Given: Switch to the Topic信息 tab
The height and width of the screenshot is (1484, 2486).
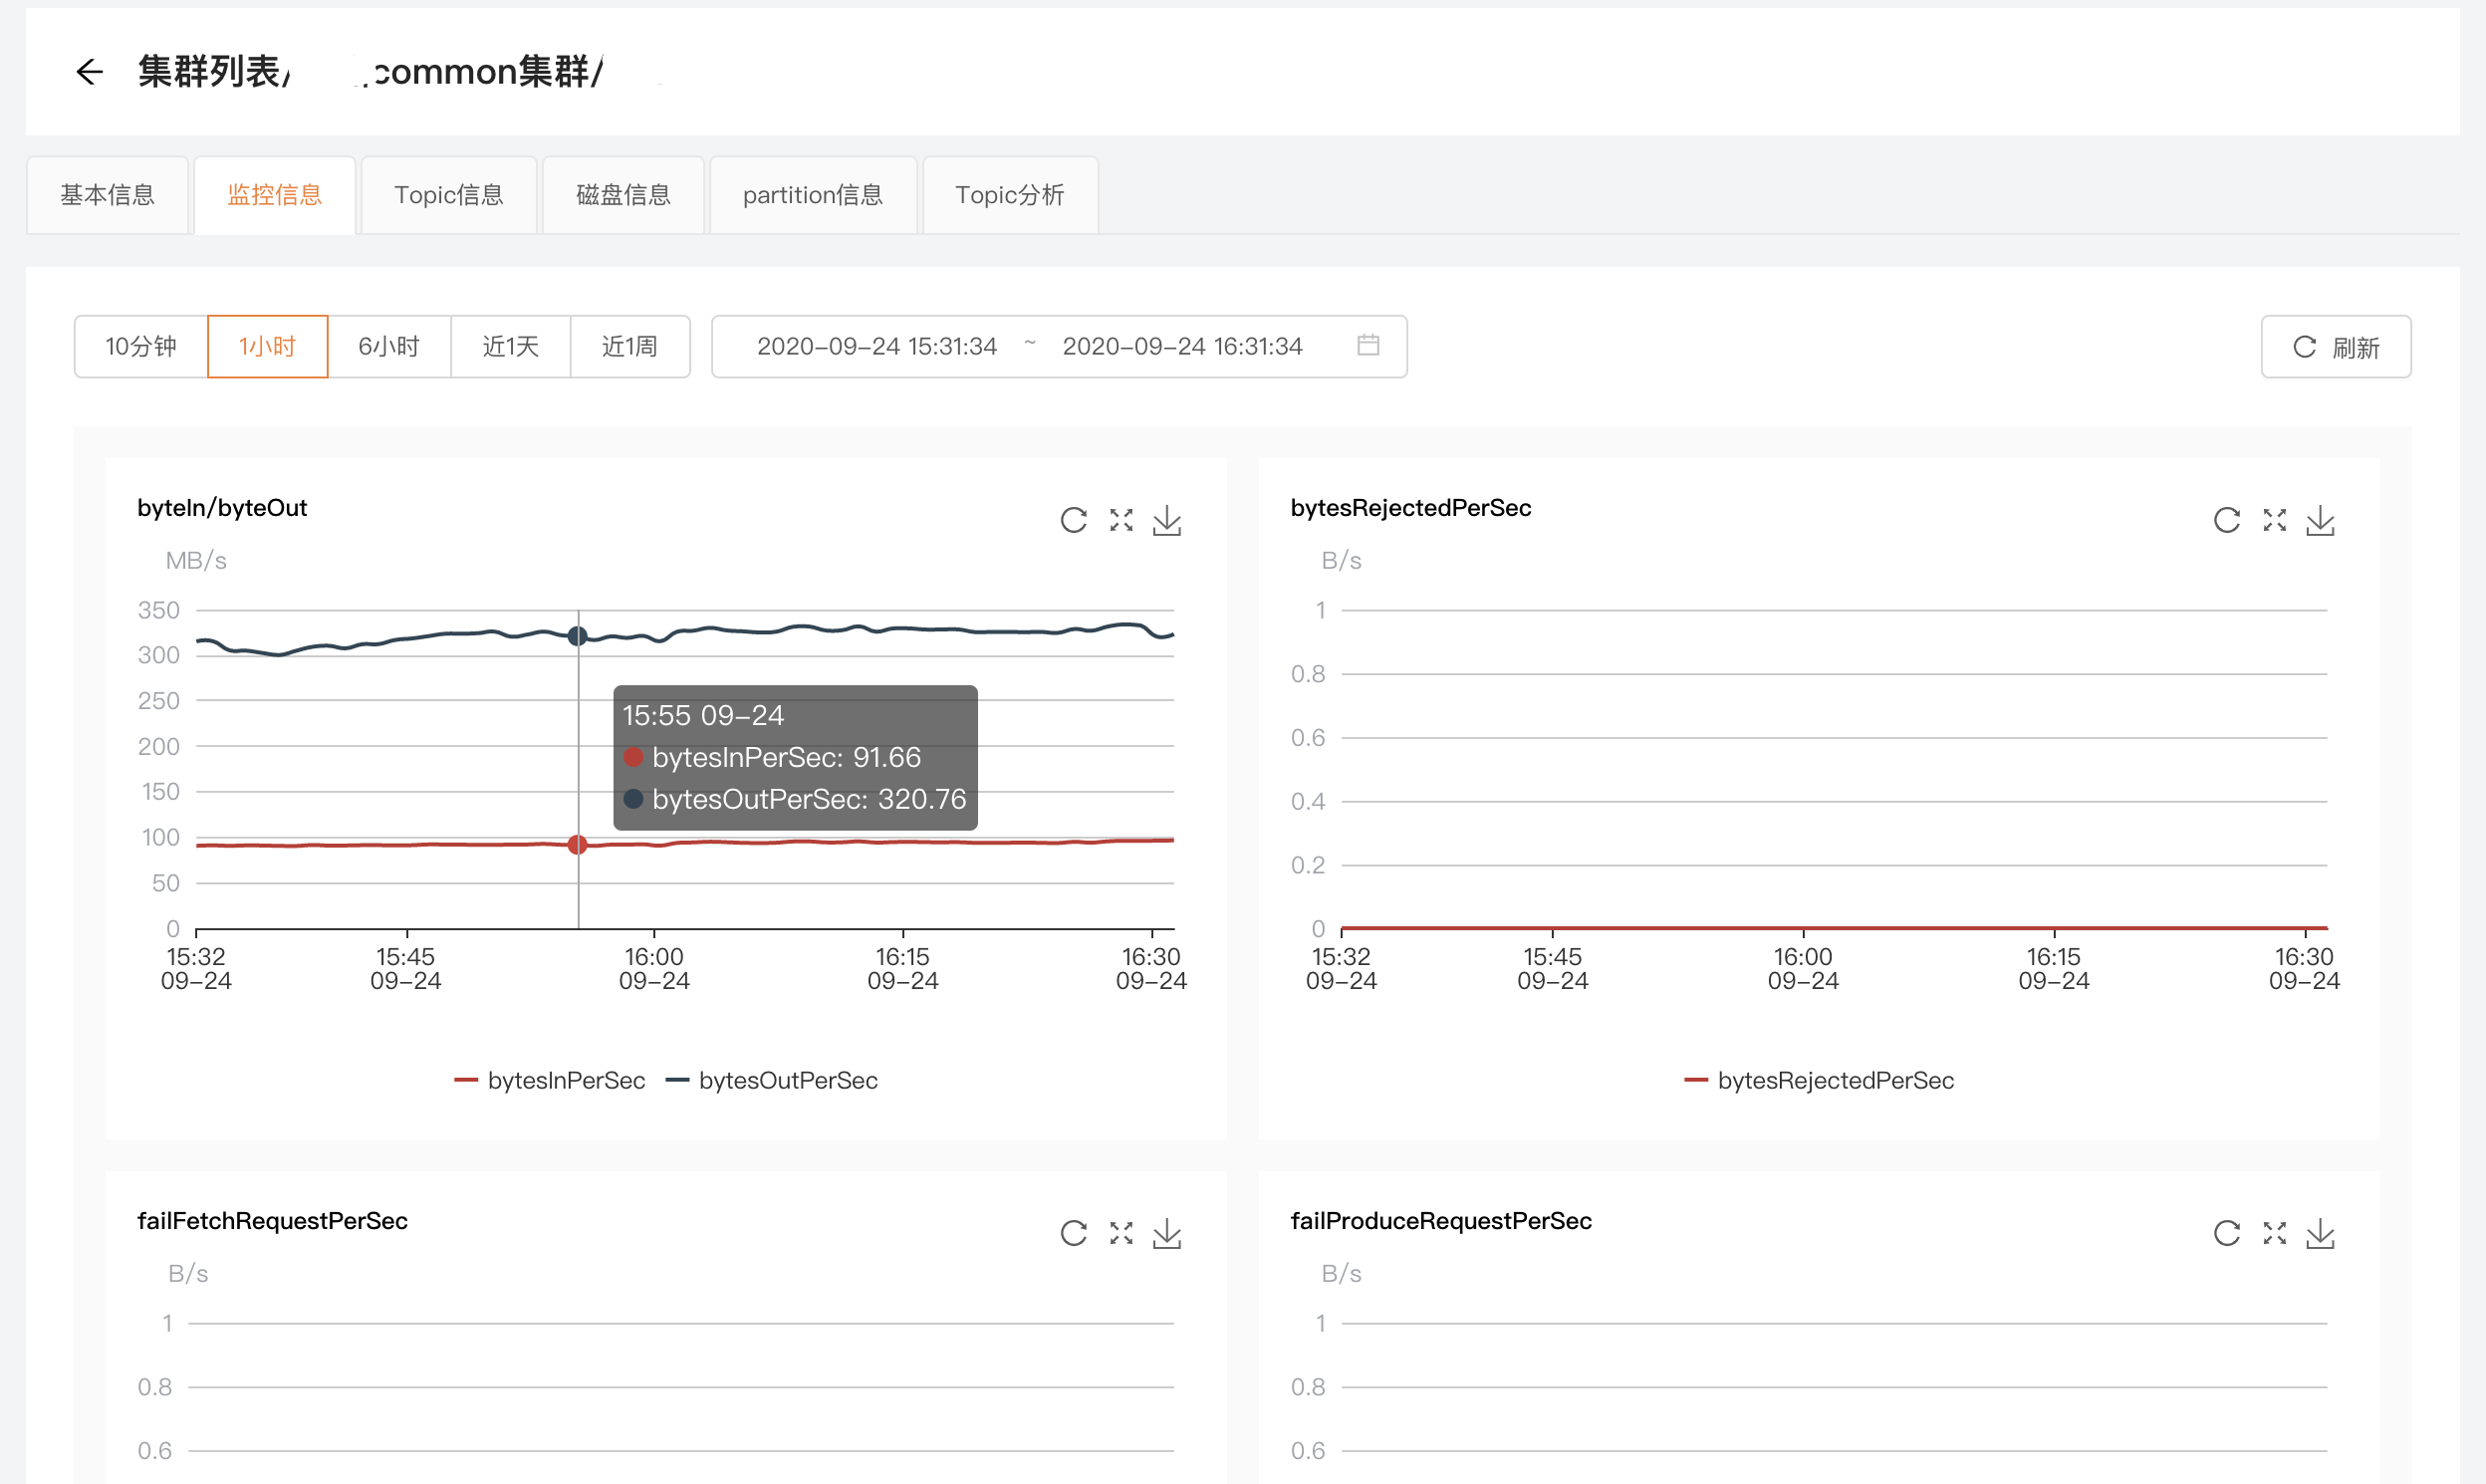Looking at the screenshot, I should tap(449, 195).
